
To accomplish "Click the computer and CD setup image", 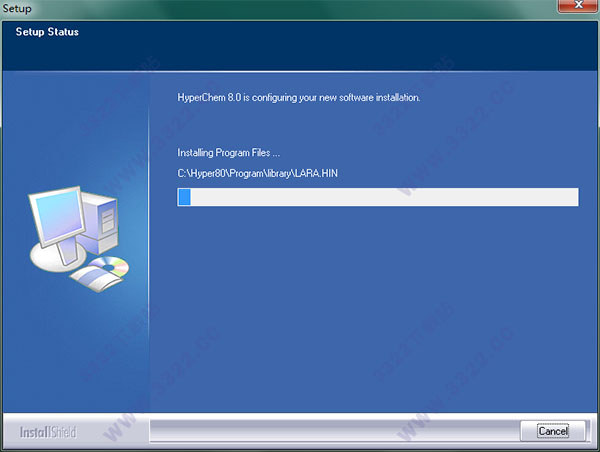I will (79, 239).
